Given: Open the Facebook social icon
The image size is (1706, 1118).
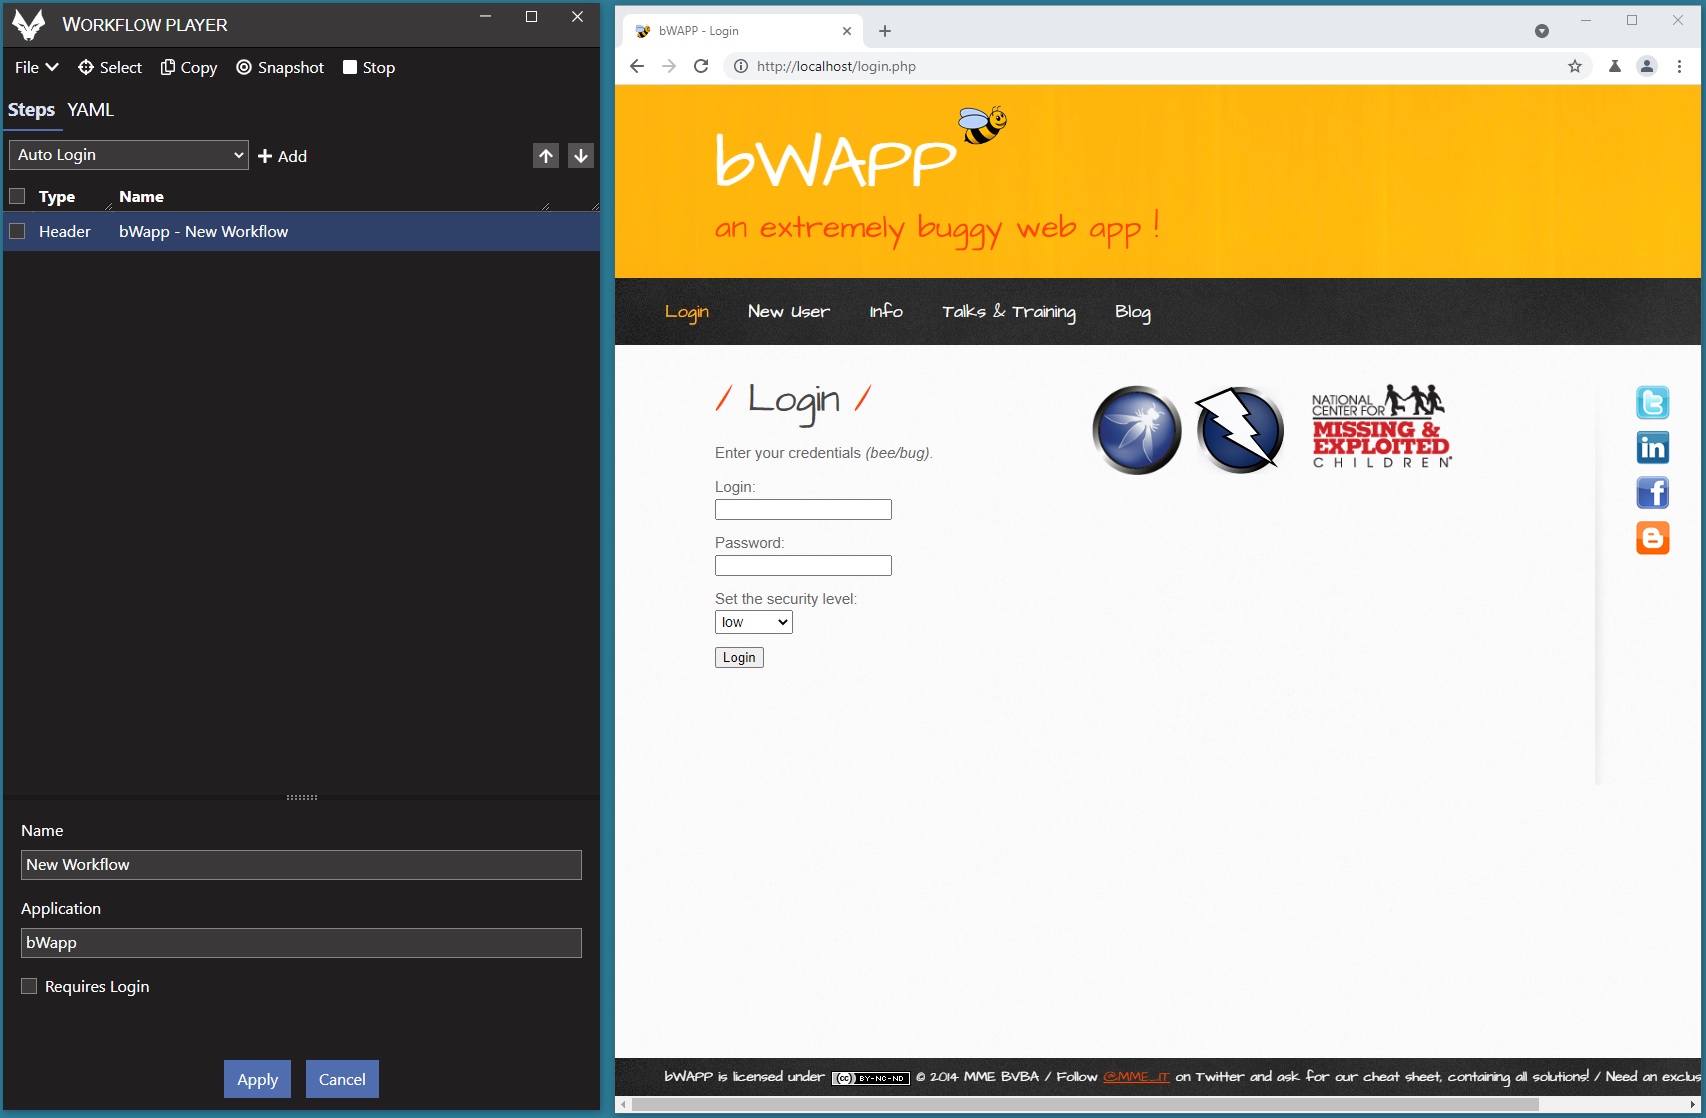Looking at the screenshot, I should (1652, 492).
